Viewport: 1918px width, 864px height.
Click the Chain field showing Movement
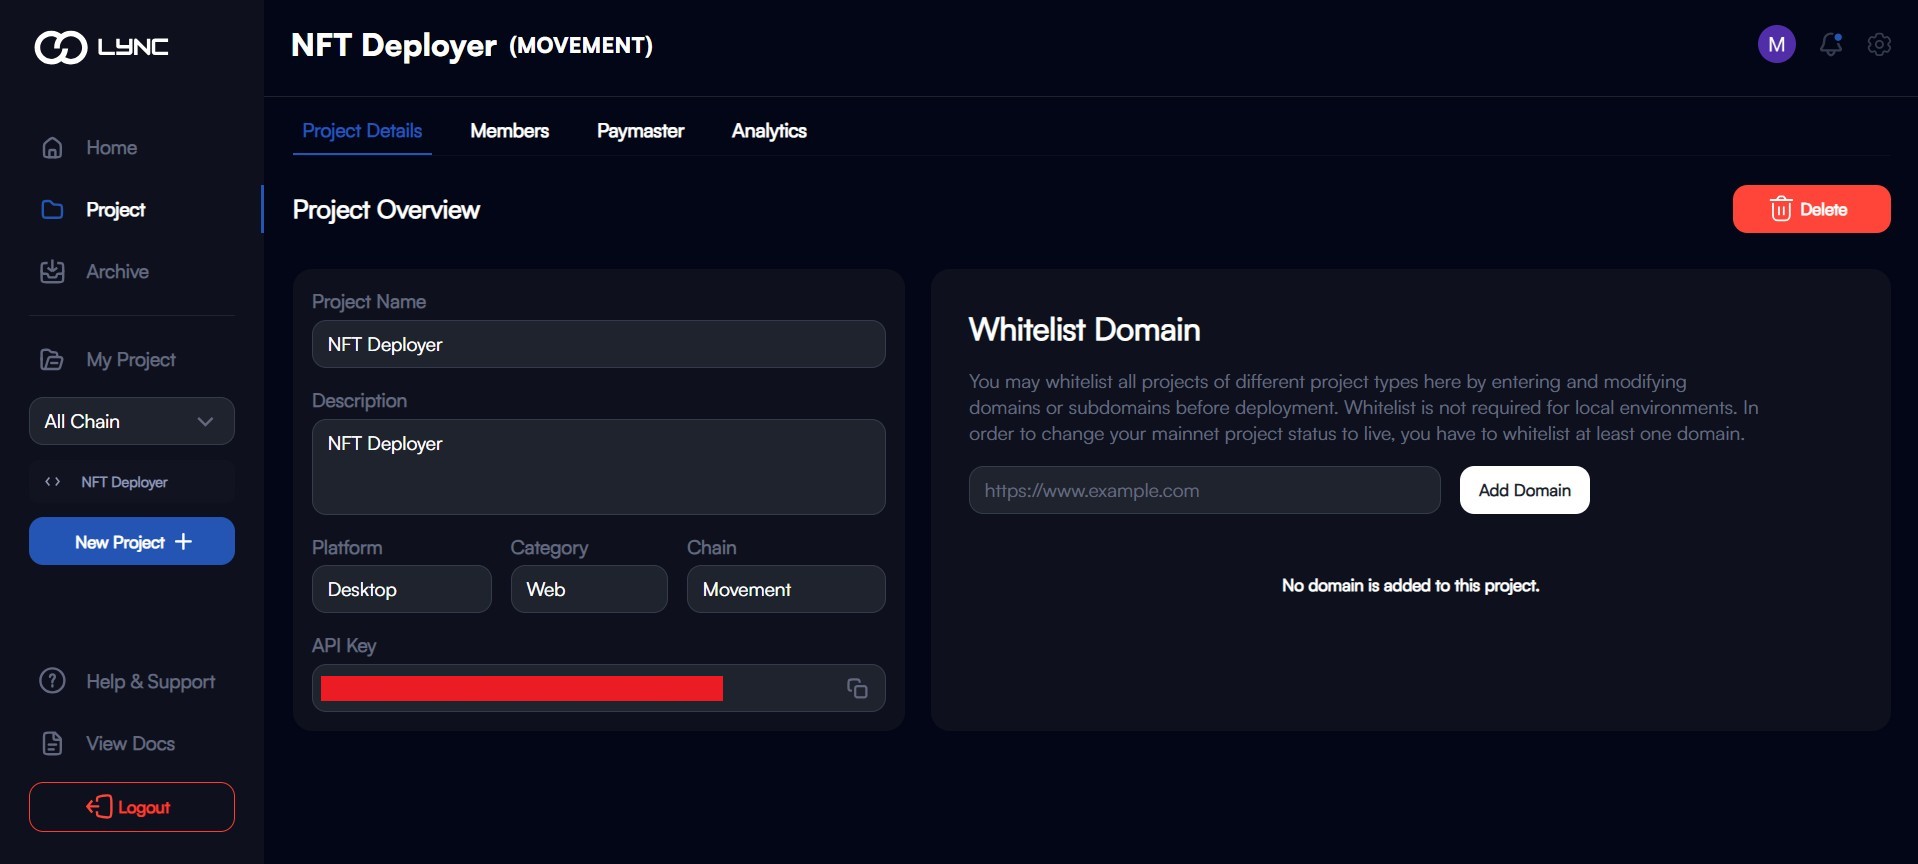[x=786, y=589]
